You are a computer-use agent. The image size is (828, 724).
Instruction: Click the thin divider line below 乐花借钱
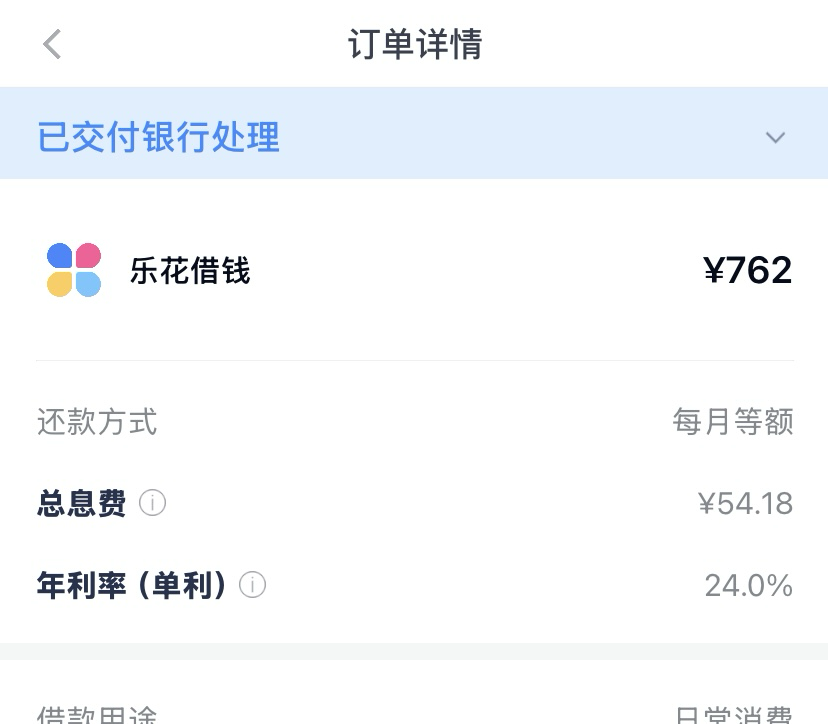tap(414, 360)
